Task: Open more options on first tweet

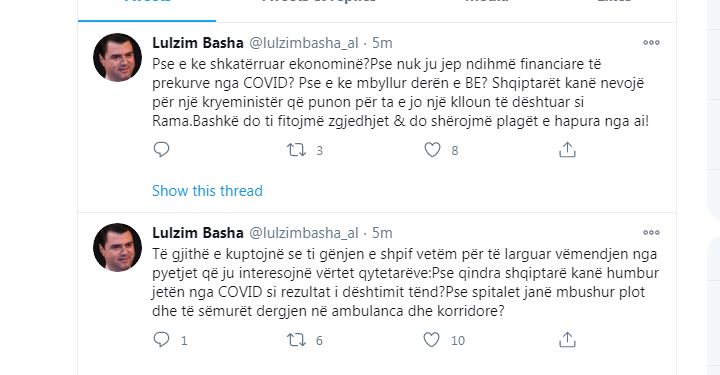Action: click(651, 43)
